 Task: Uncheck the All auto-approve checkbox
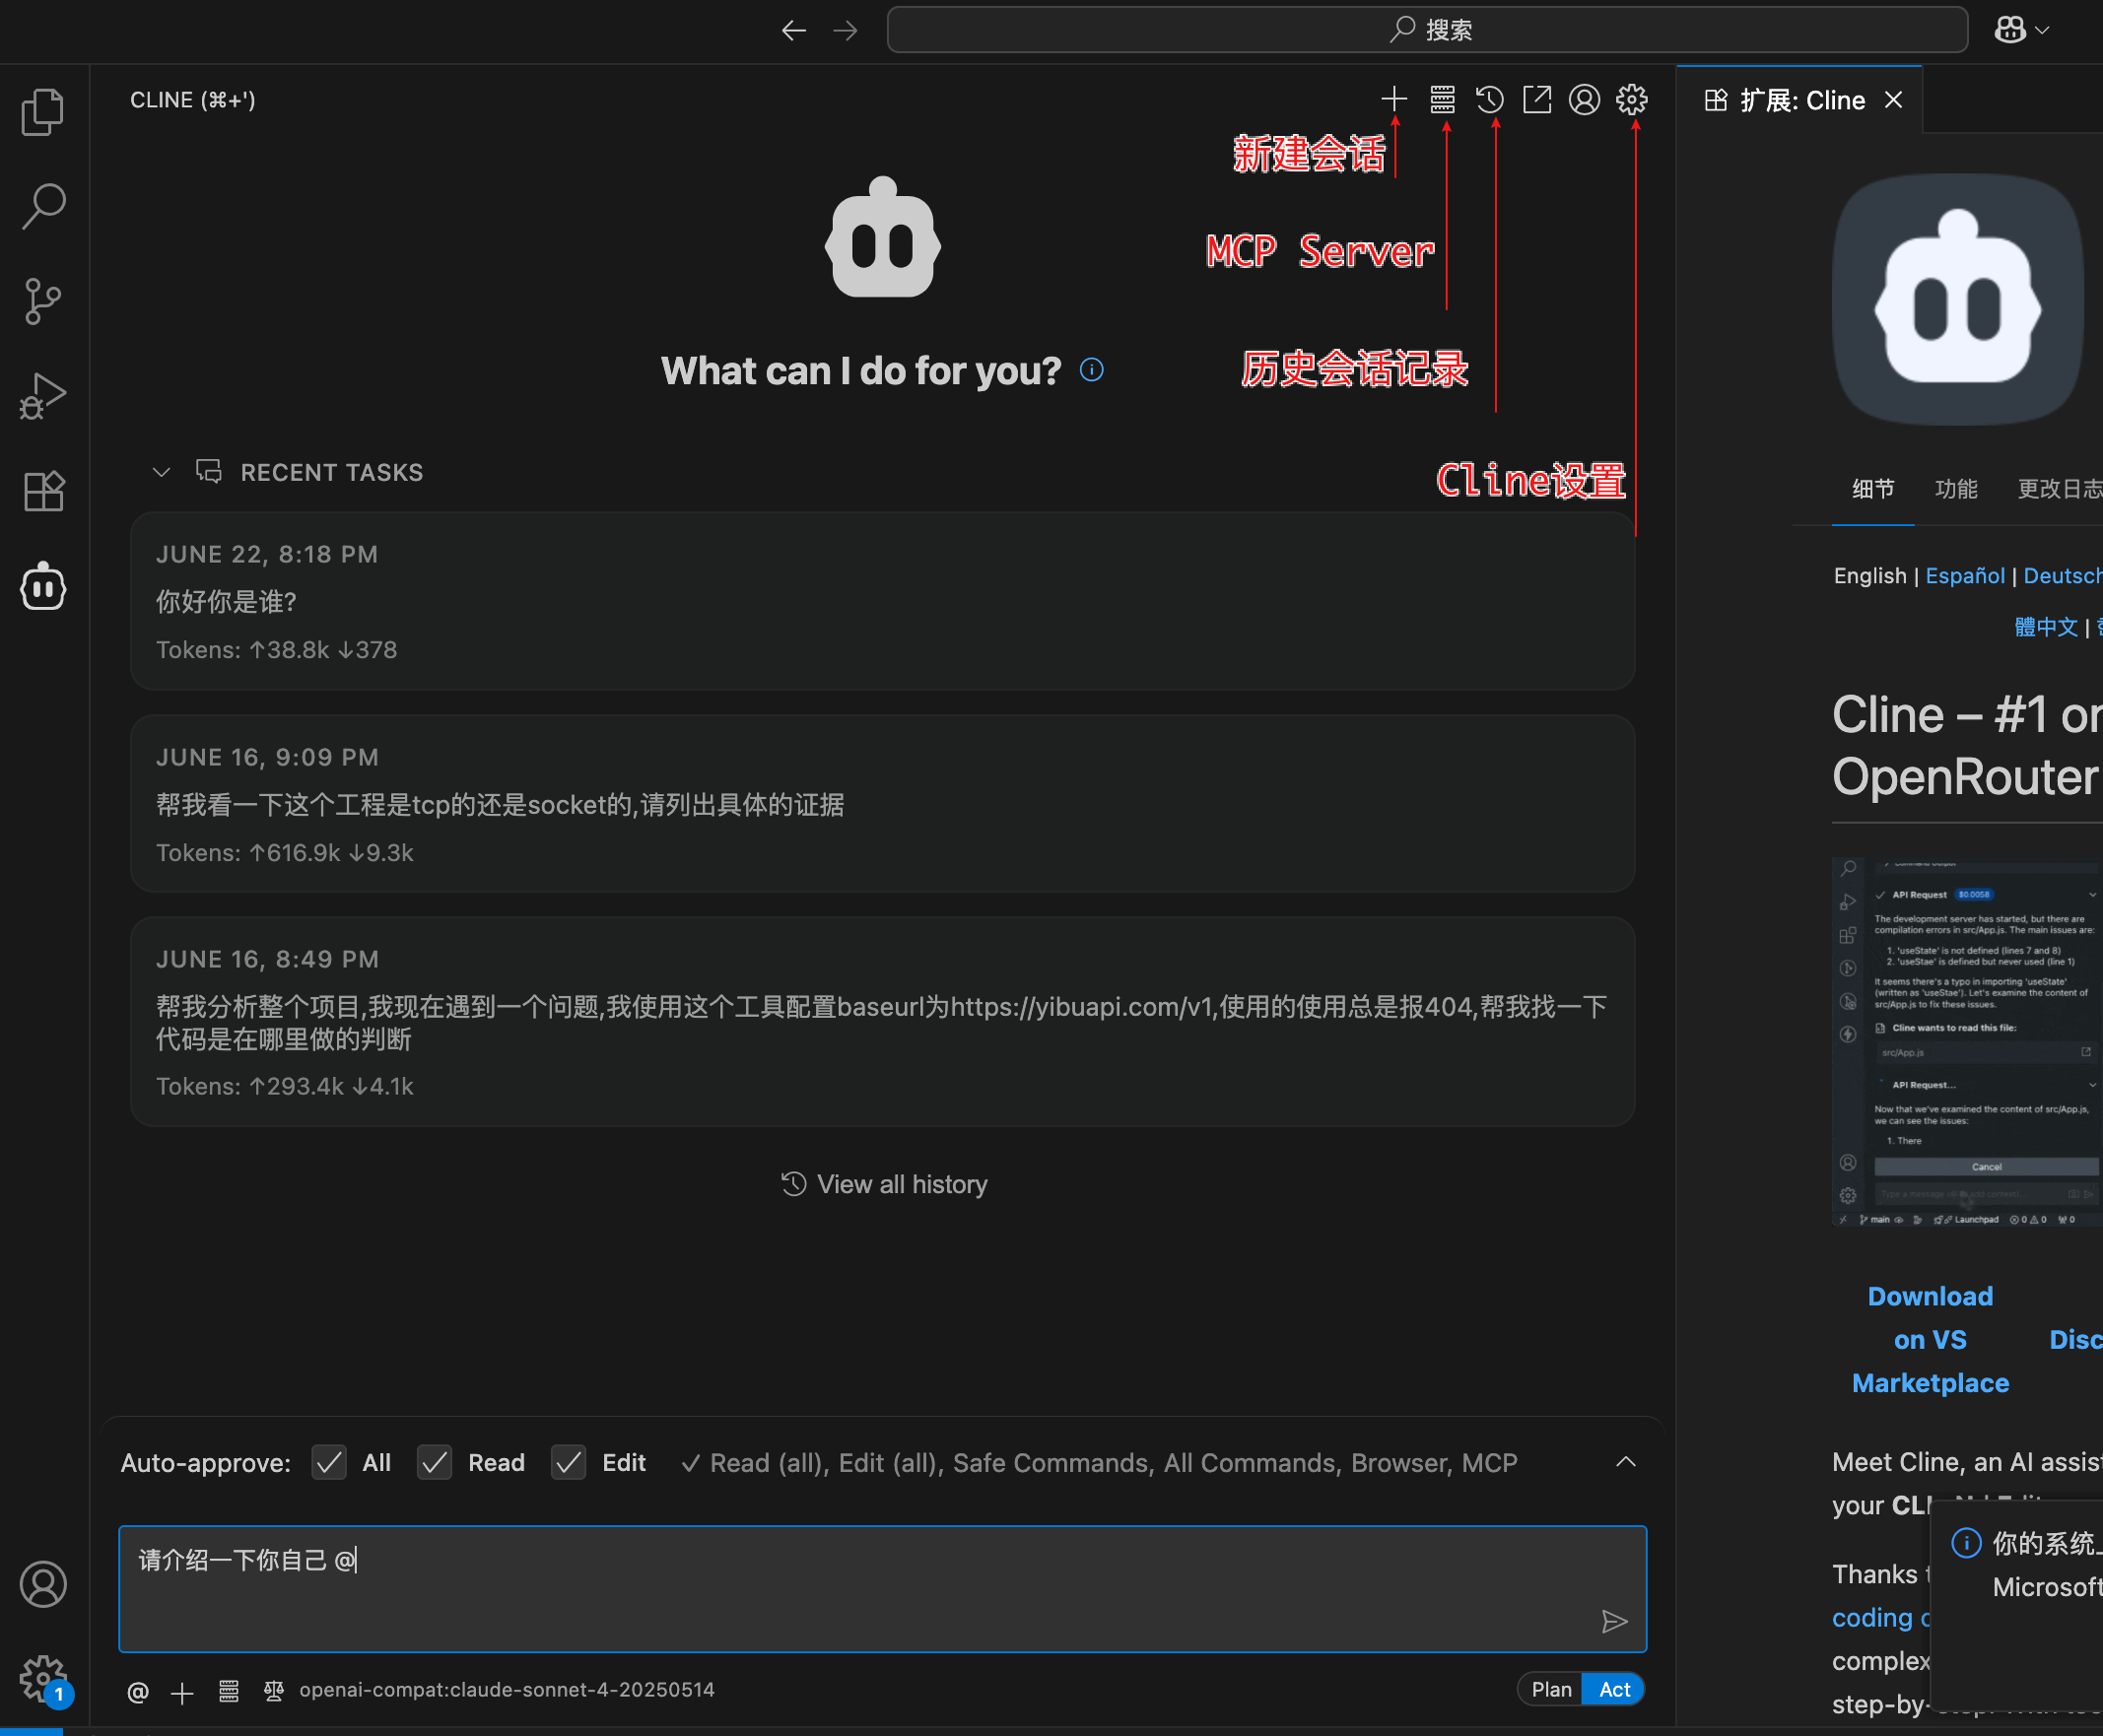[329, 1462]
